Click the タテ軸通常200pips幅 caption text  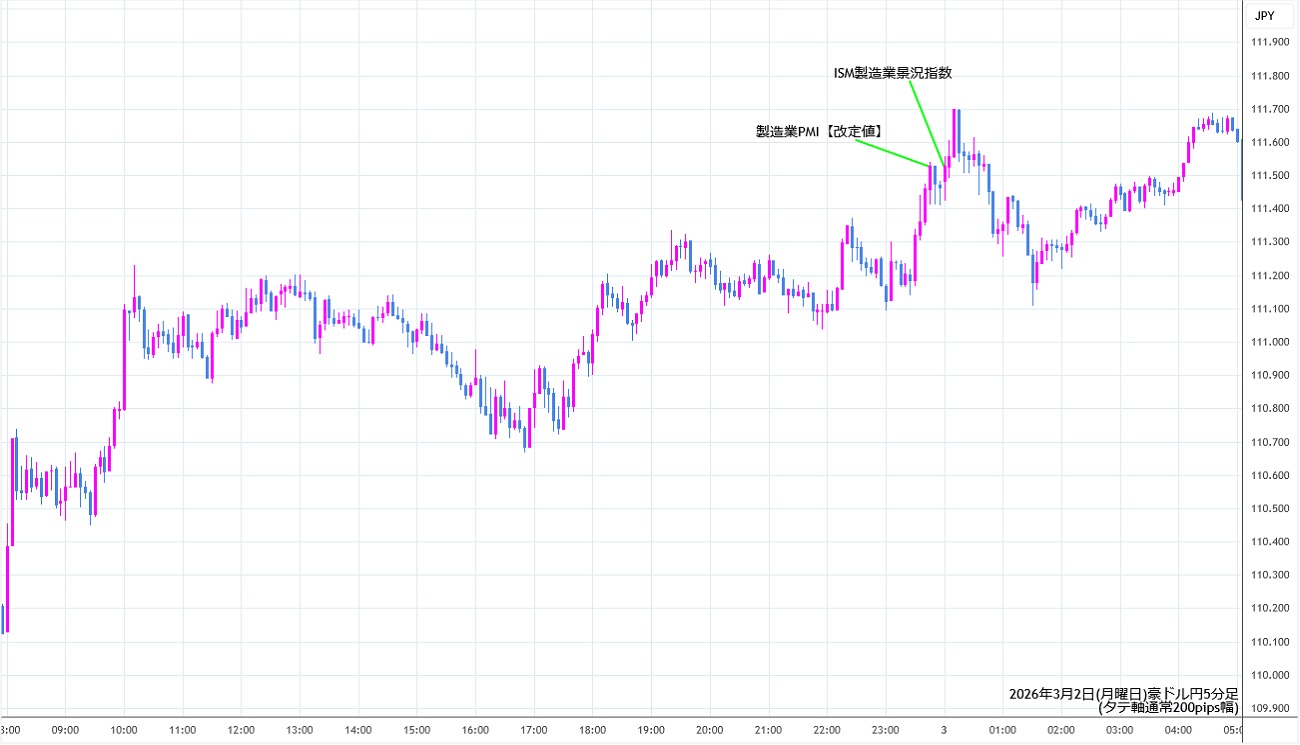coord(1167,707)
